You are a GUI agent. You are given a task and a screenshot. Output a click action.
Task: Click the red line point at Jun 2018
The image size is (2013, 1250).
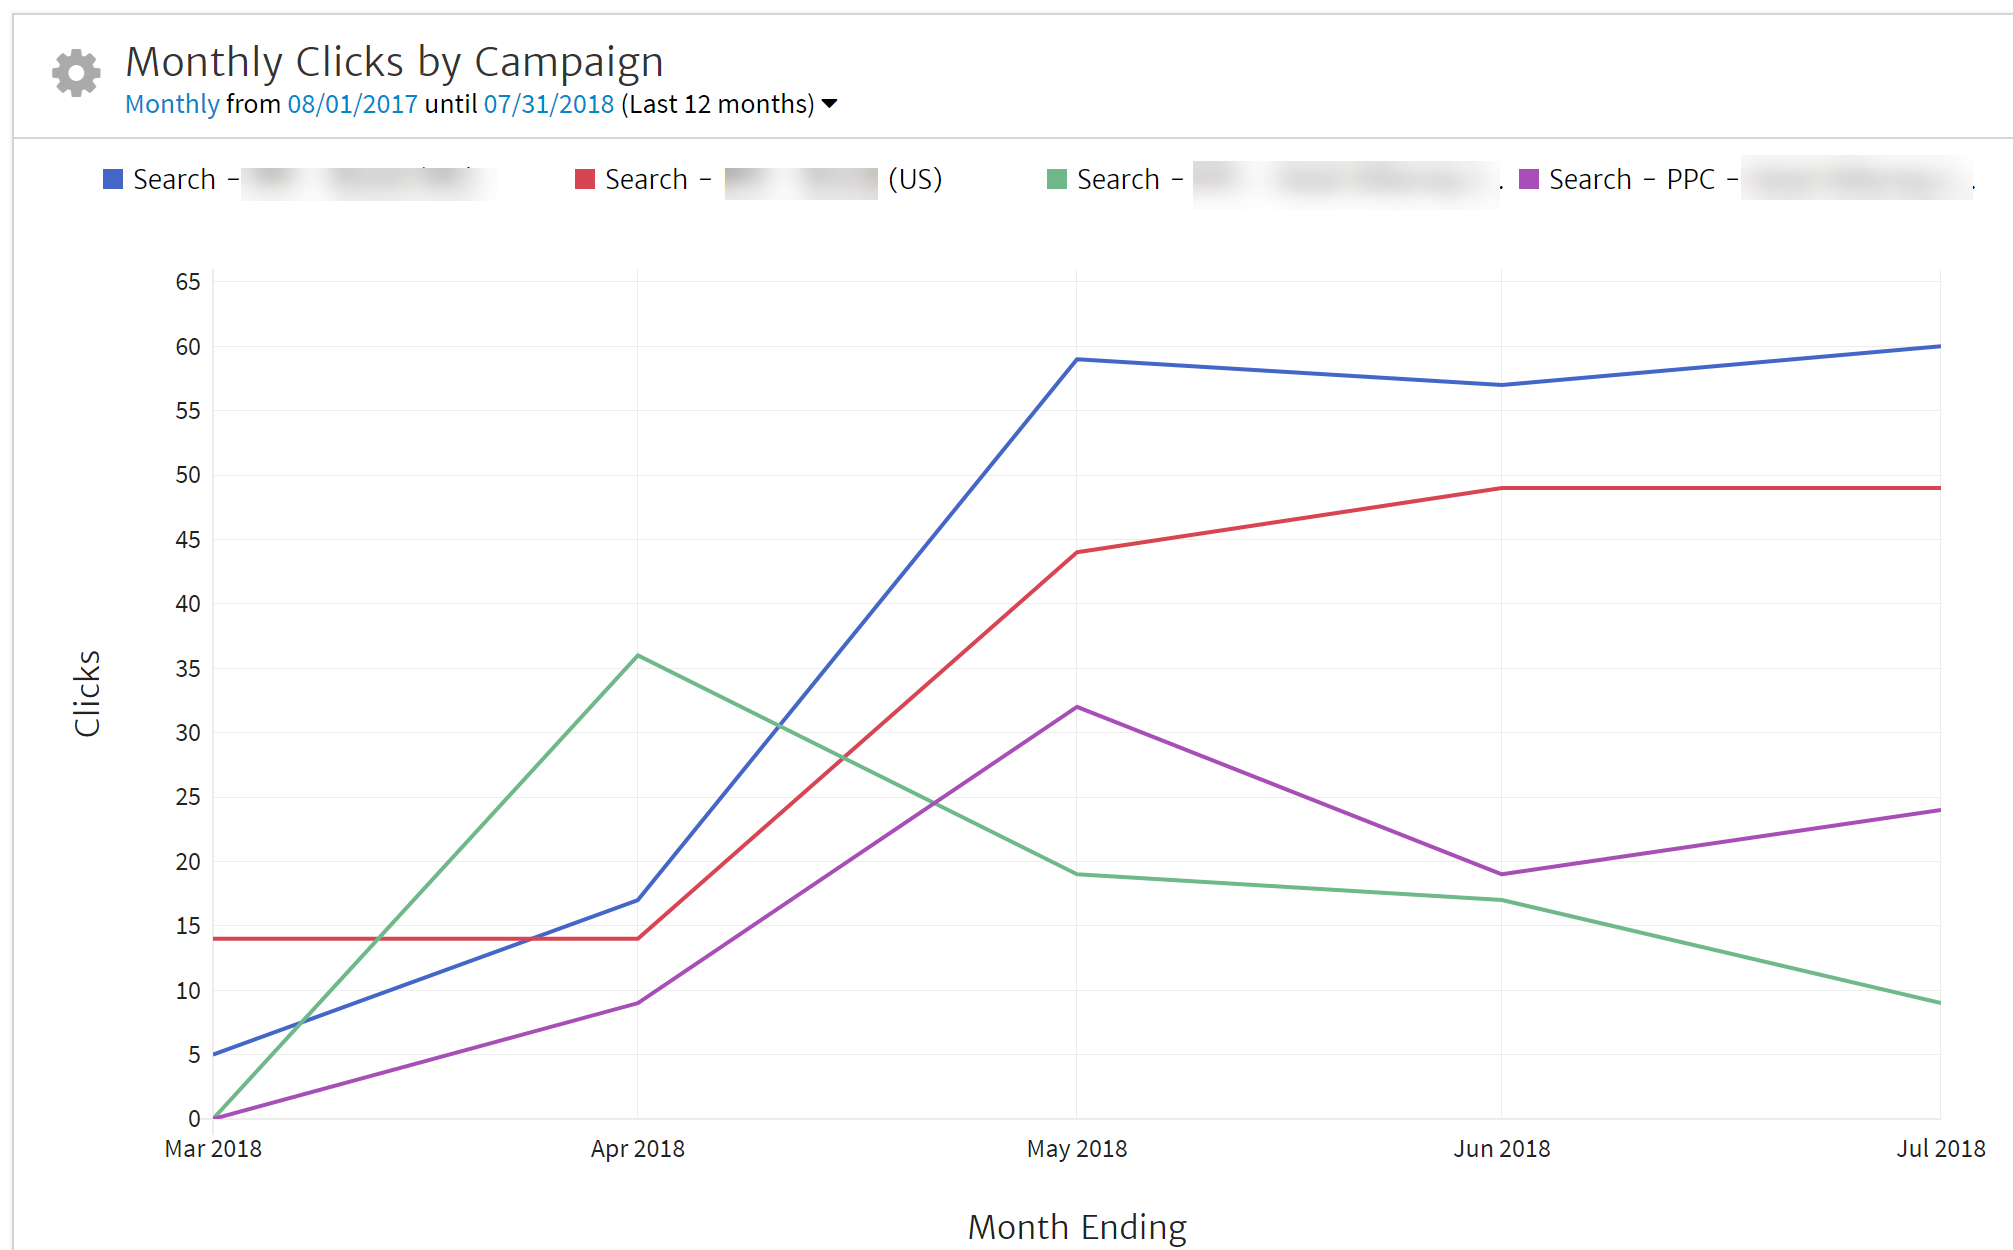pos(1501,488)
